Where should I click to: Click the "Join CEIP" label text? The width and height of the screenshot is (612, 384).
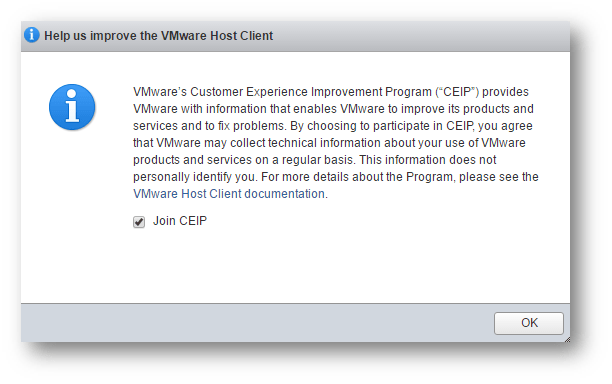pos(180,221)
